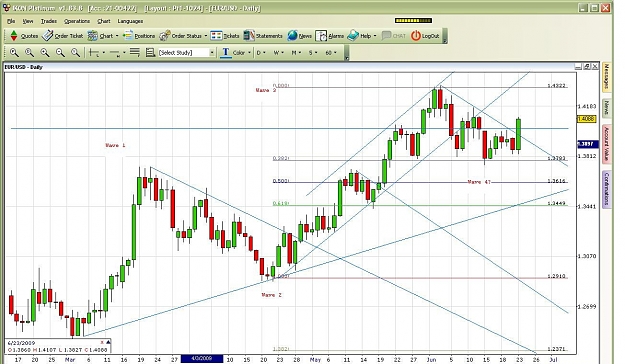Select the text annotation T tool

coord(226,52)
